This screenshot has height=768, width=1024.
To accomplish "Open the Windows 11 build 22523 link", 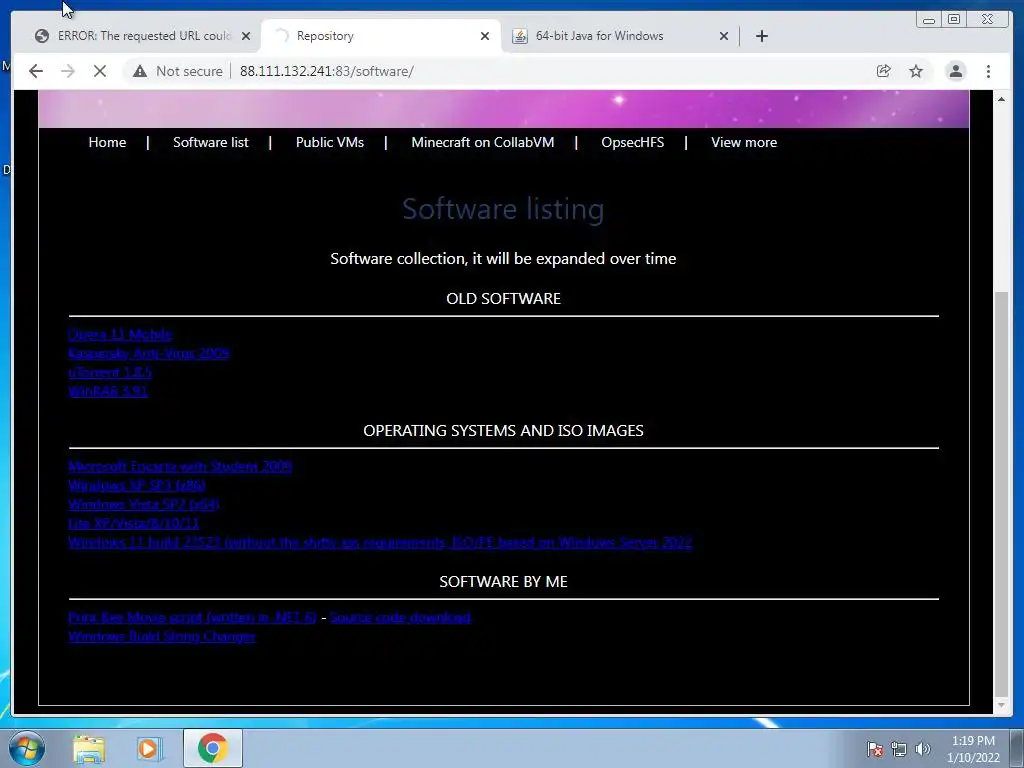I will [x=380, y=542].
